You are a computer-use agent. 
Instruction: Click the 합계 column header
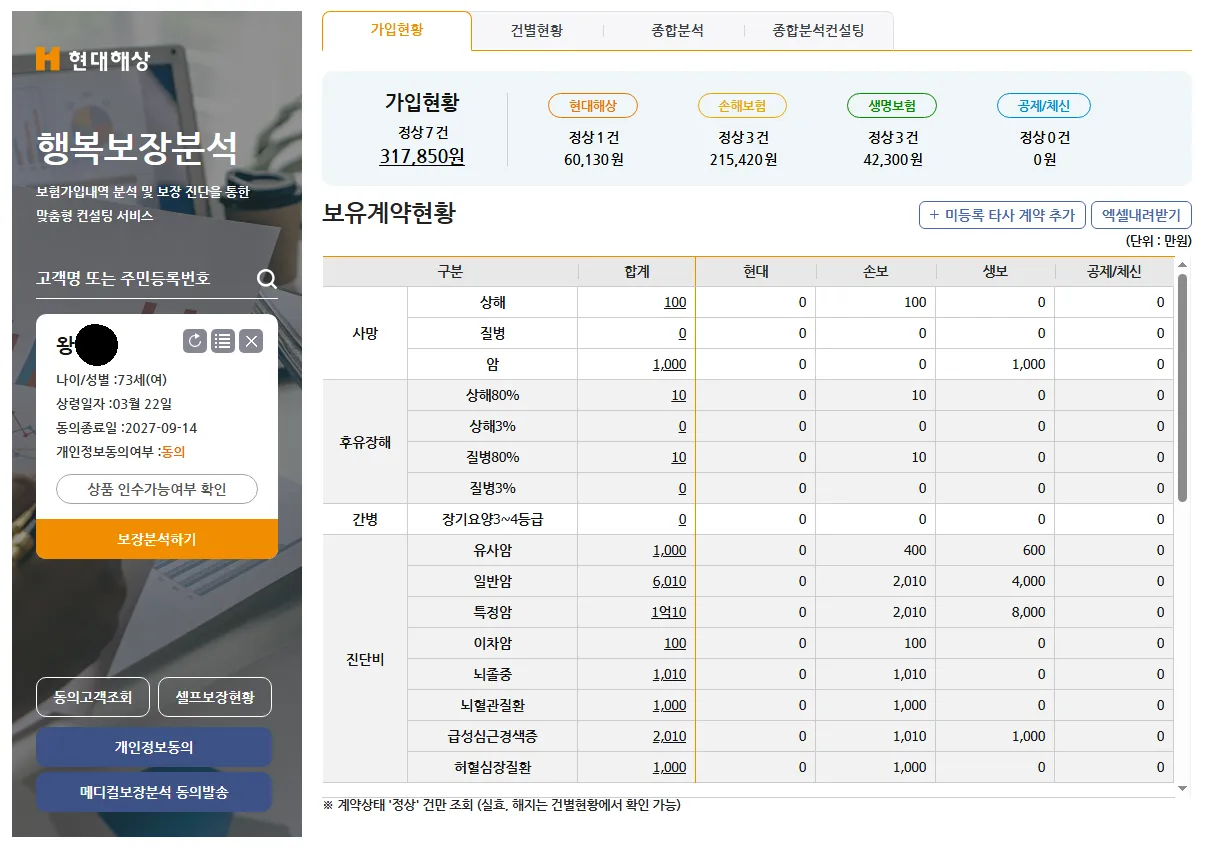[636, 271]
